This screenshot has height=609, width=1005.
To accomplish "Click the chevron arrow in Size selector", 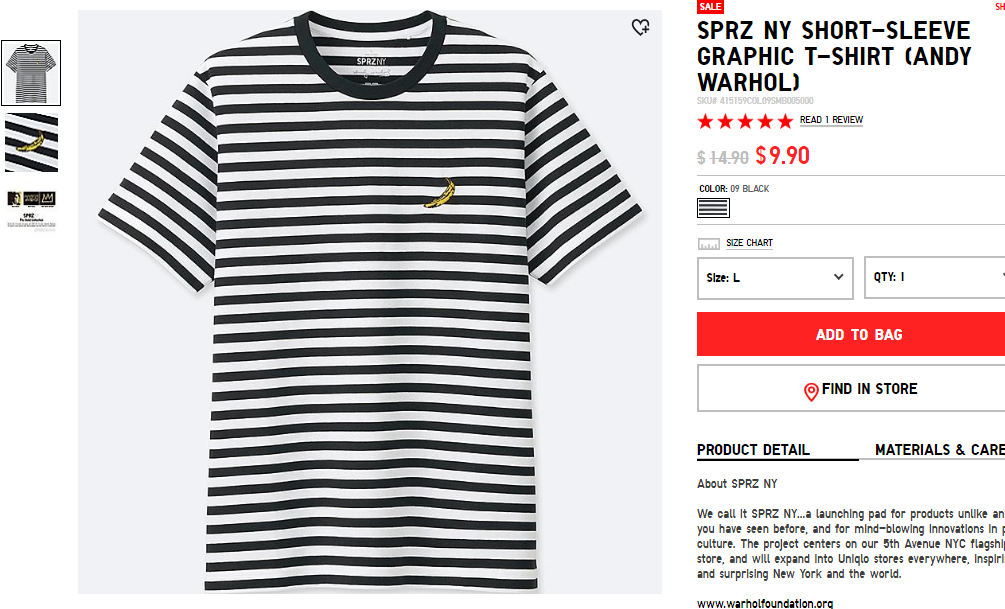I will 838,277.
